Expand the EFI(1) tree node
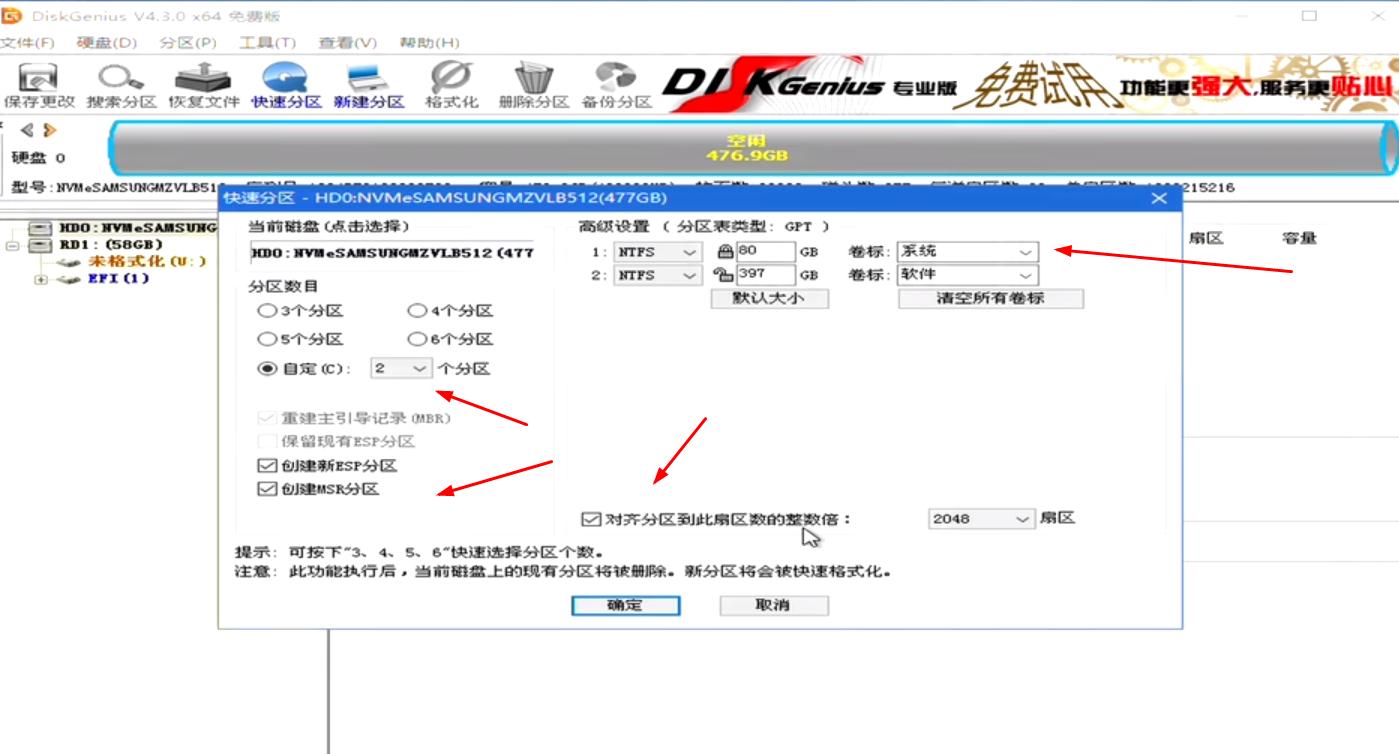 41,279
